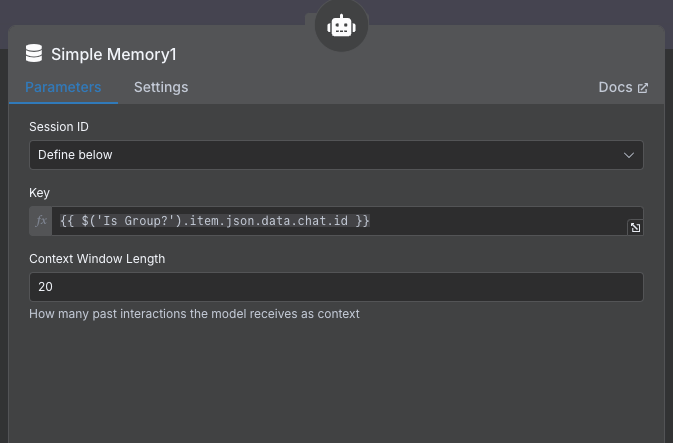The height and width of the screenshot is (443, 673).
Task: Click the Key field label
Action: (x=39, y=193)
